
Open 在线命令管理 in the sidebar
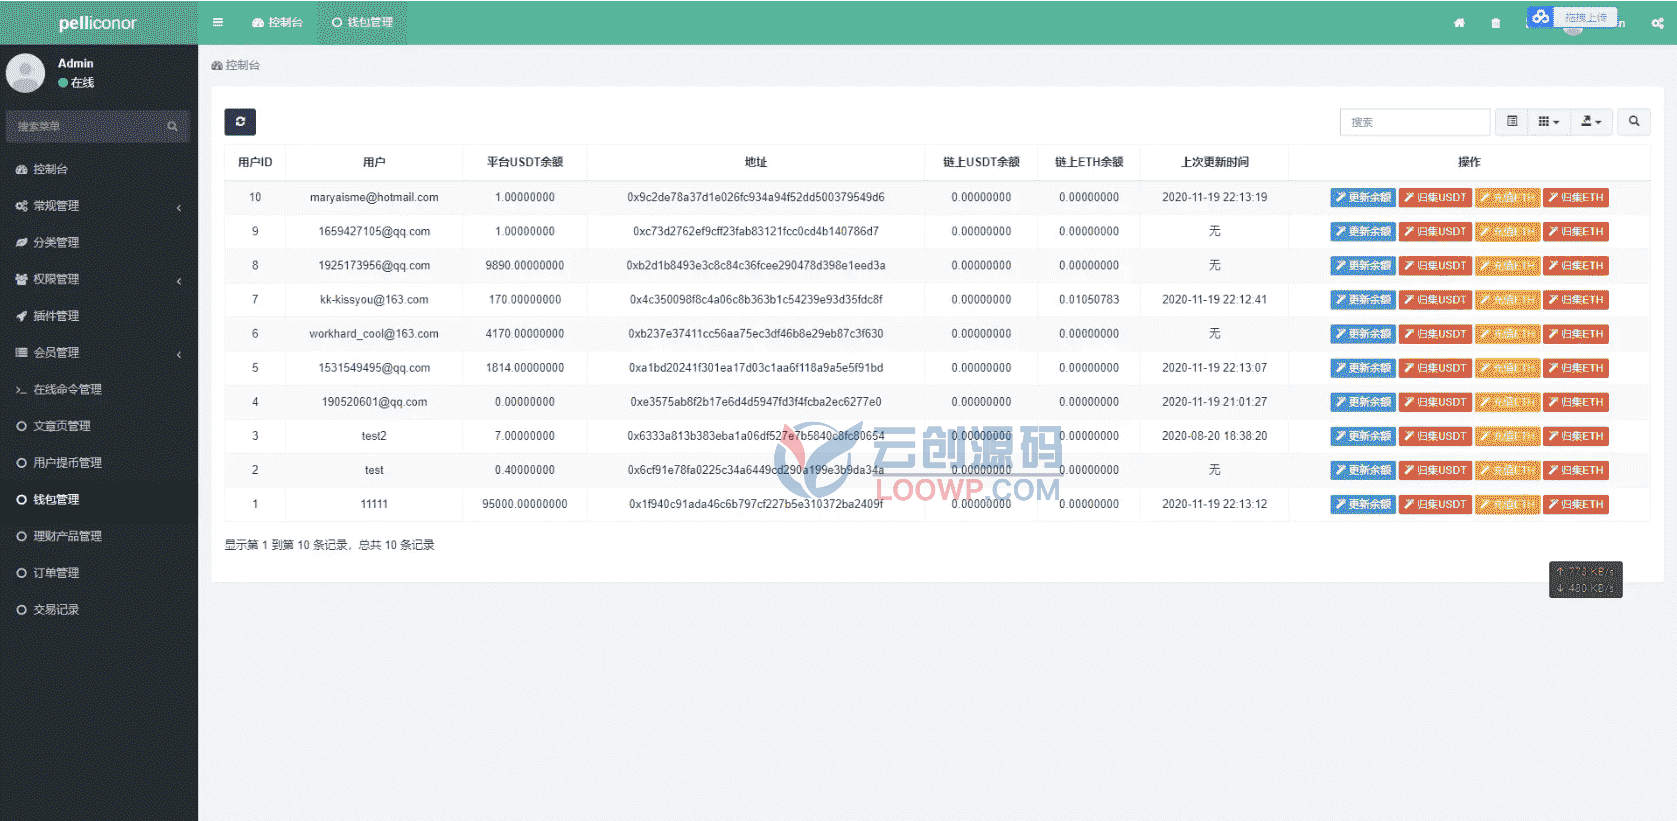pyautogui.click(x=98, y=389)
